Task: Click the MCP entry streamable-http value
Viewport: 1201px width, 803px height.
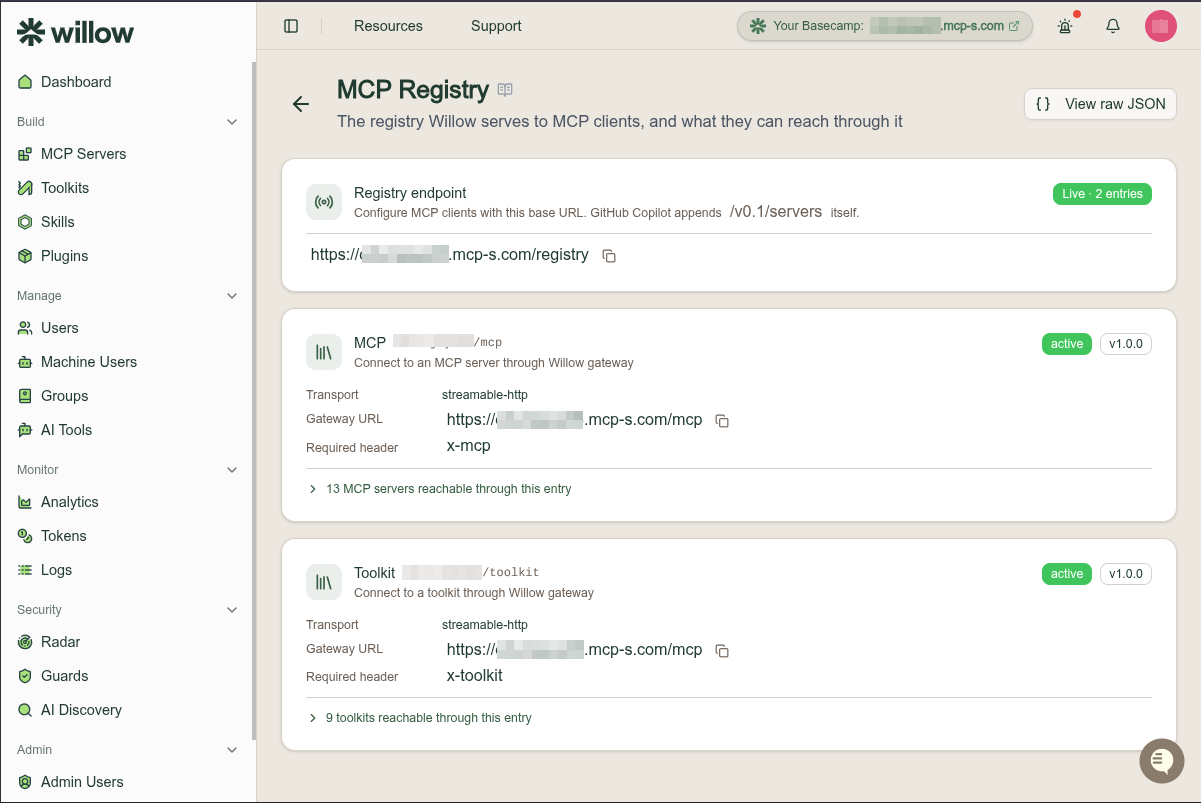Action: click(484, 395)
